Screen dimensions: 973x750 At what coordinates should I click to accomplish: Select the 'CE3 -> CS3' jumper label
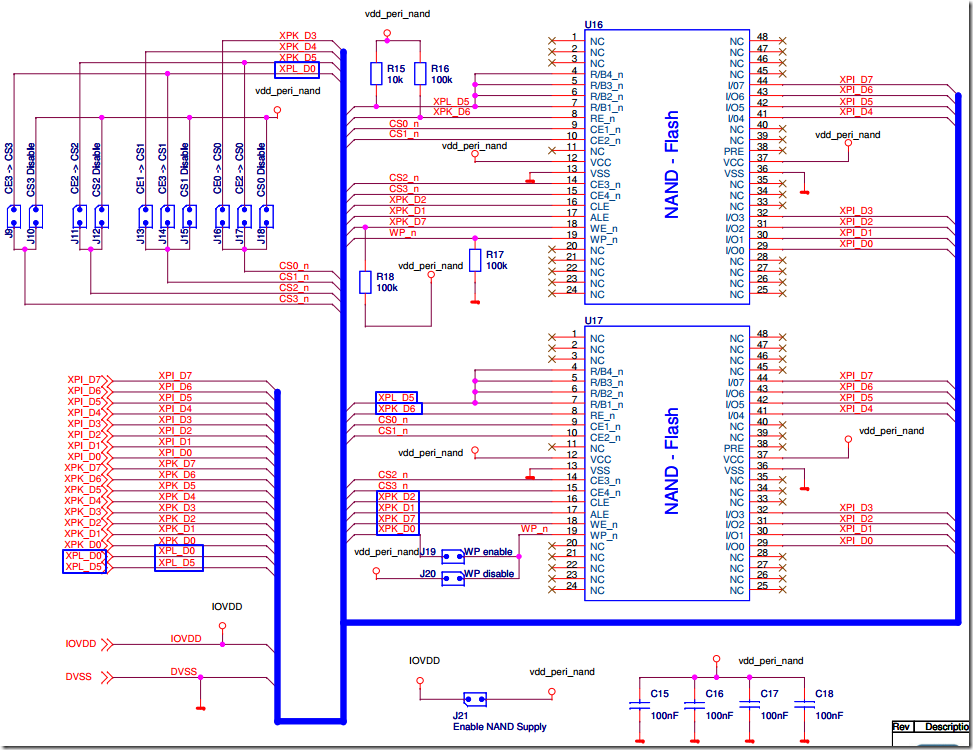pyautogui.click(x=9, y=168)
